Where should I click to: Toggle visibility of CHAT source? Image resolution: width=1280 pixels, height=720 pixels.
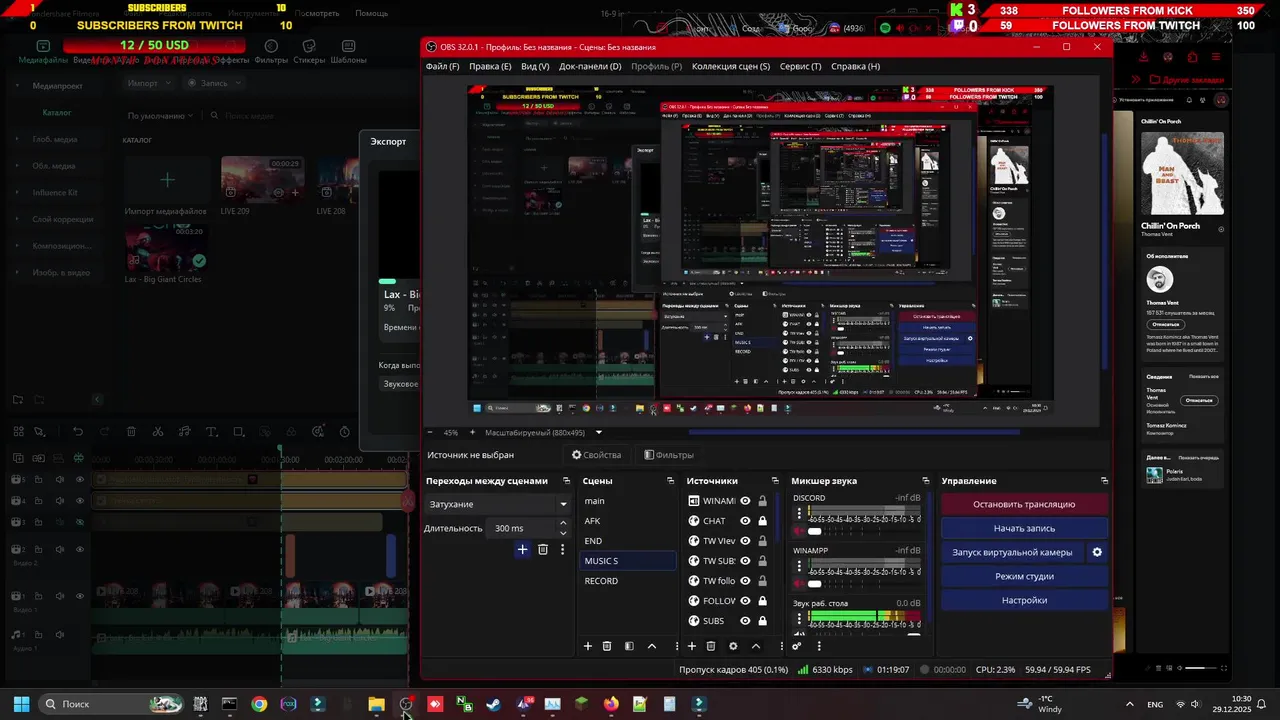745,521
